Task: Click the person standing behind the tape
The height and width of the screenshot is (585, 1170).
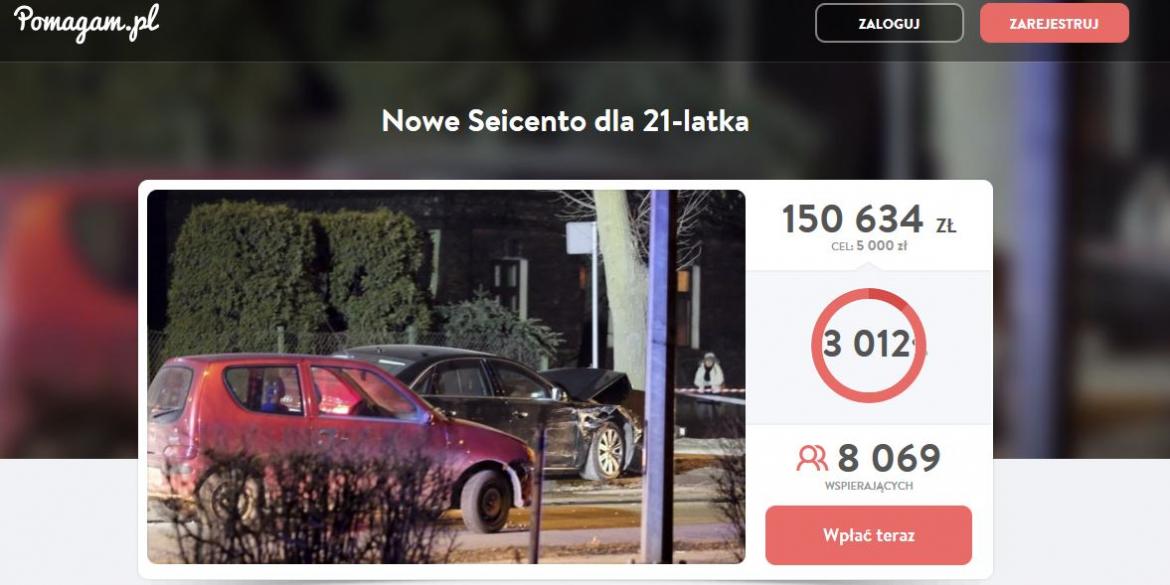Action: click(x=708, y=372)
